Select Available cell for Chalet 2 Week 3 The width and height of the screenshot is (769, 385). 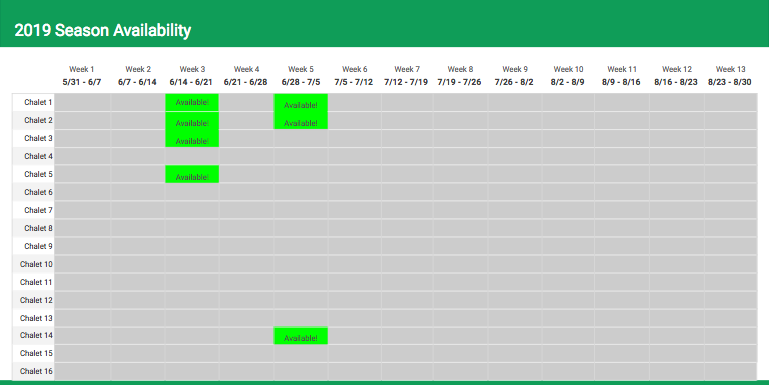(x=192, y=121)
